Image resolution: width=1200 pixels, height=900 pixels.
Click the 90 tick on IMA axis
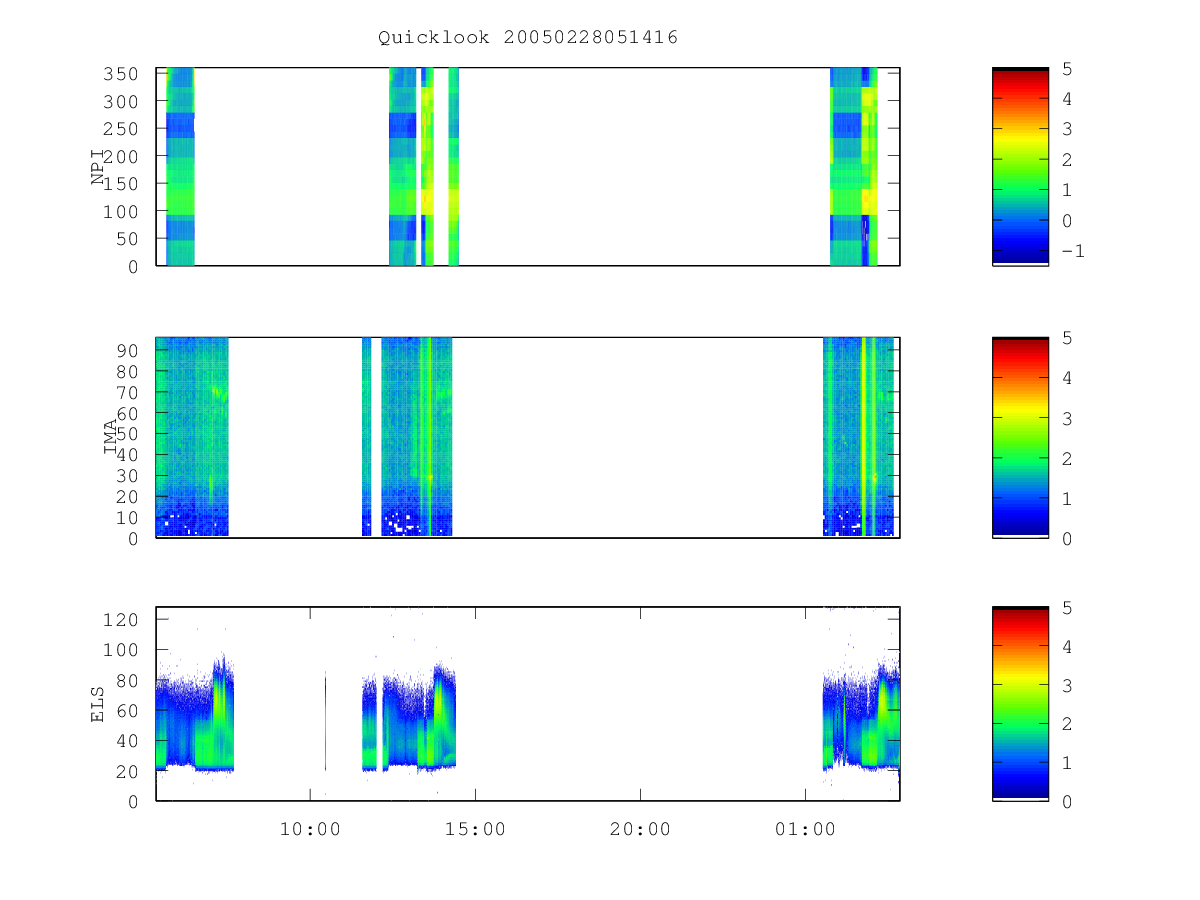[127, 350]
